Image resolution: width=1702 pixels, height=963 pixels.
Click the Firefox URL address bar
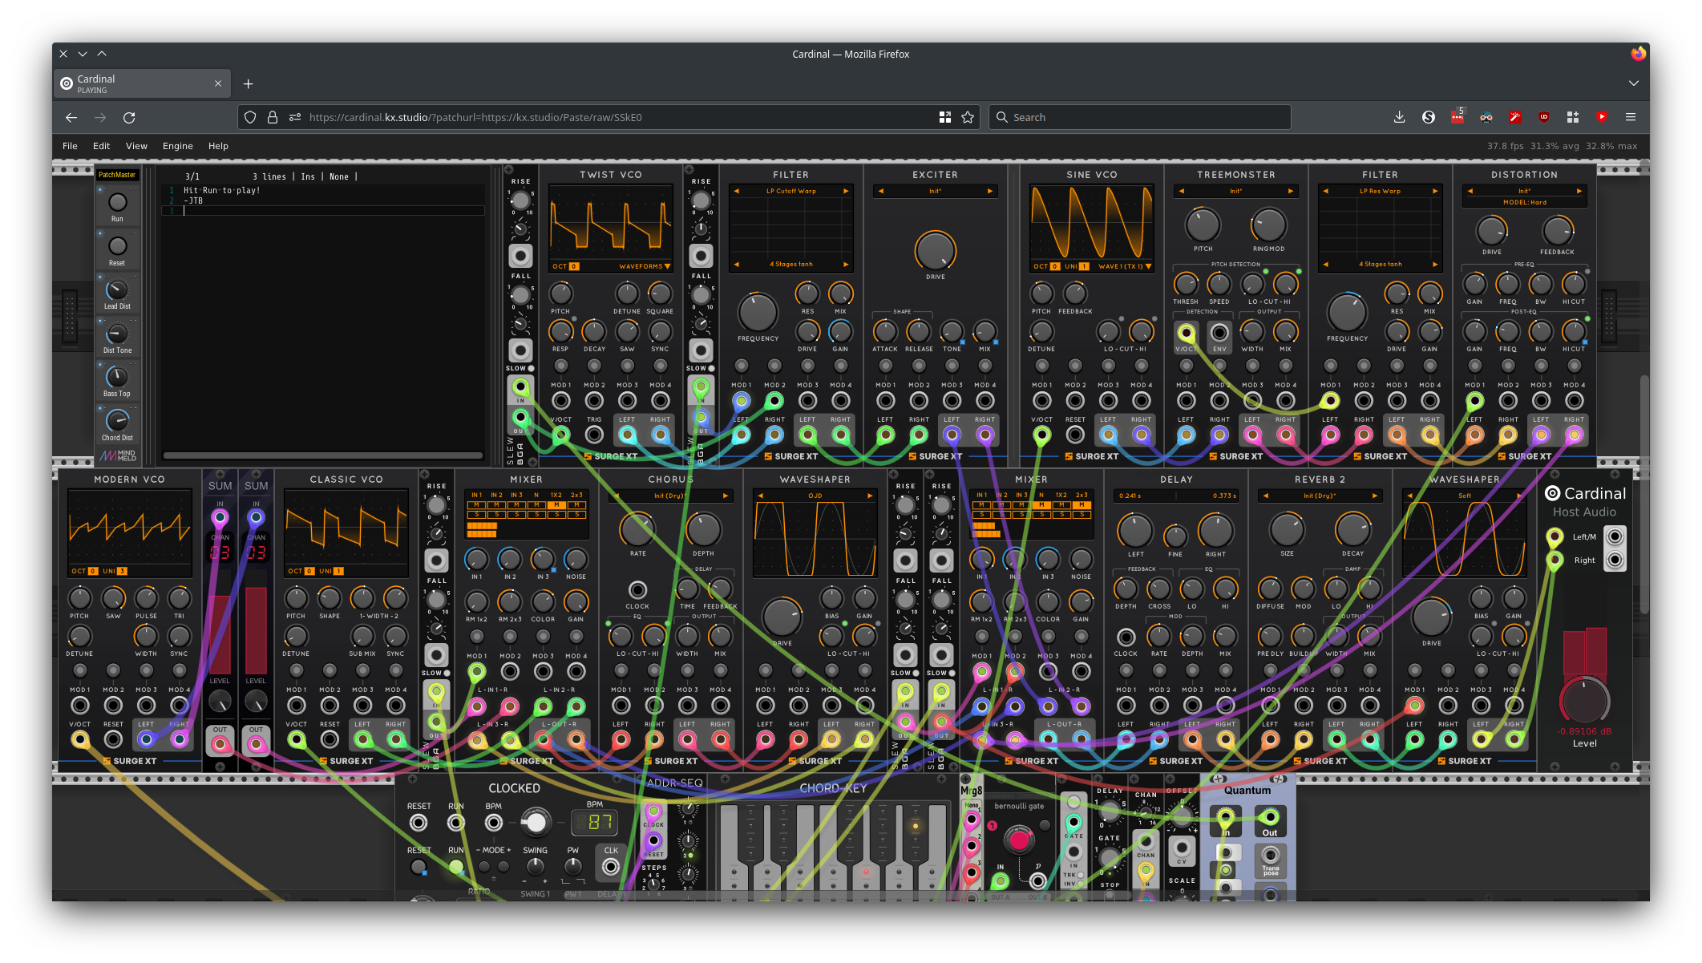[x=610, y=117]
